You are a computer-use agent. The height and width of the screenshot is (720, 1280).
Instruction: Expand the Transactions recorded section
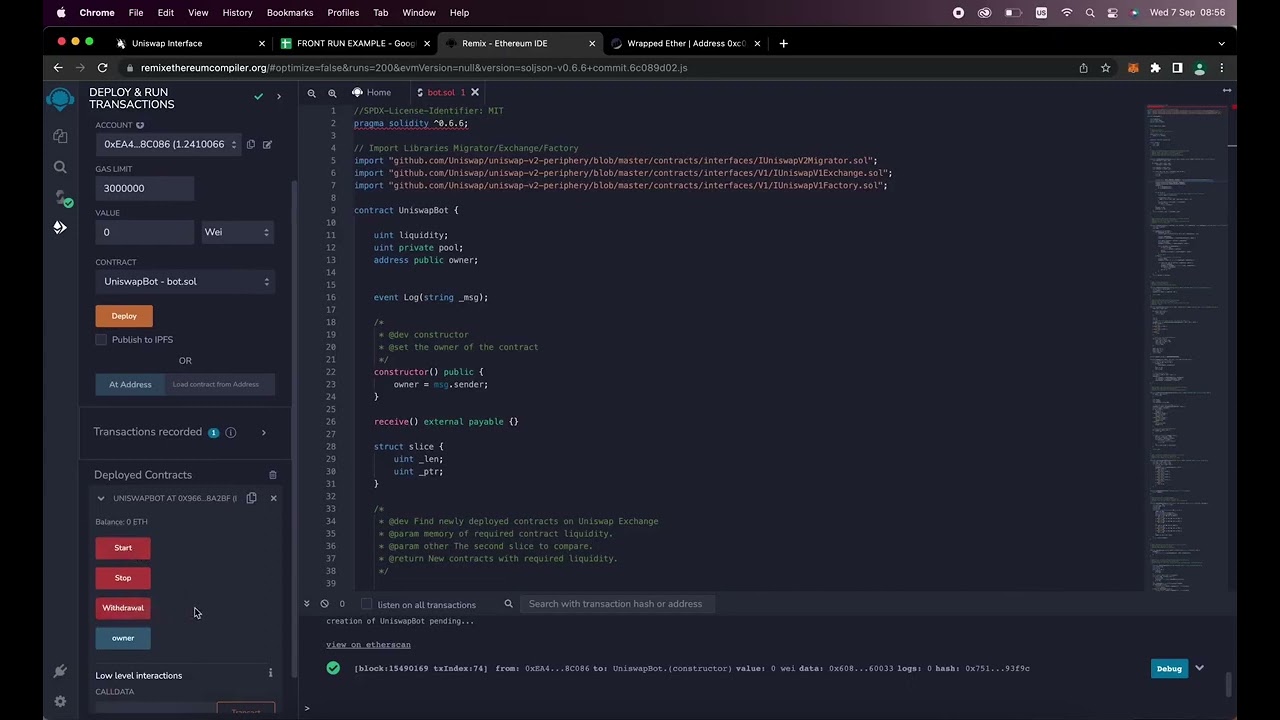[x=263, y=432]
